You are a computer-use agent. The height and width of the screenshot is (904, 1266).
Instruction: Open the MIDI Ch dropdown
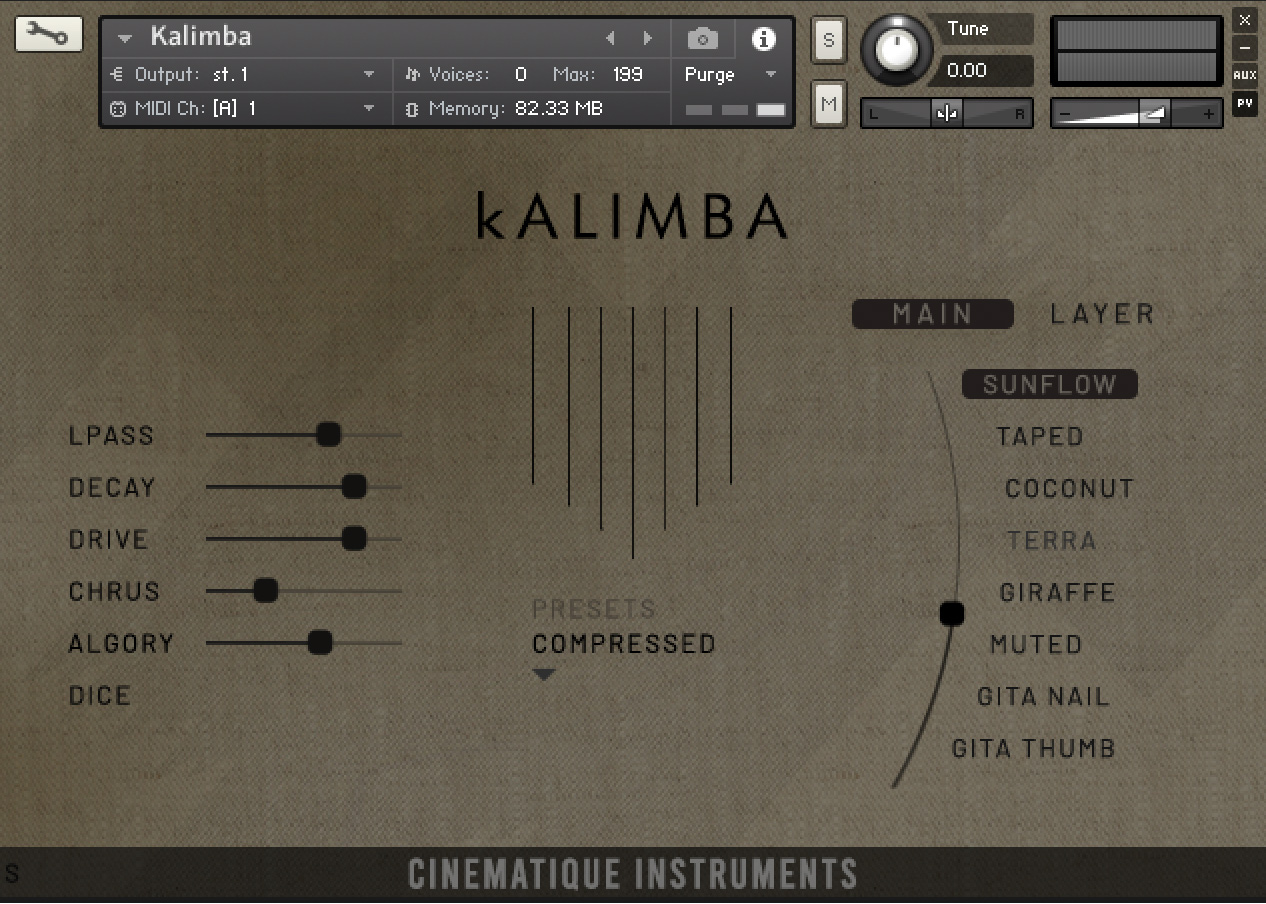pyautogui.click(x=369, y=108)
